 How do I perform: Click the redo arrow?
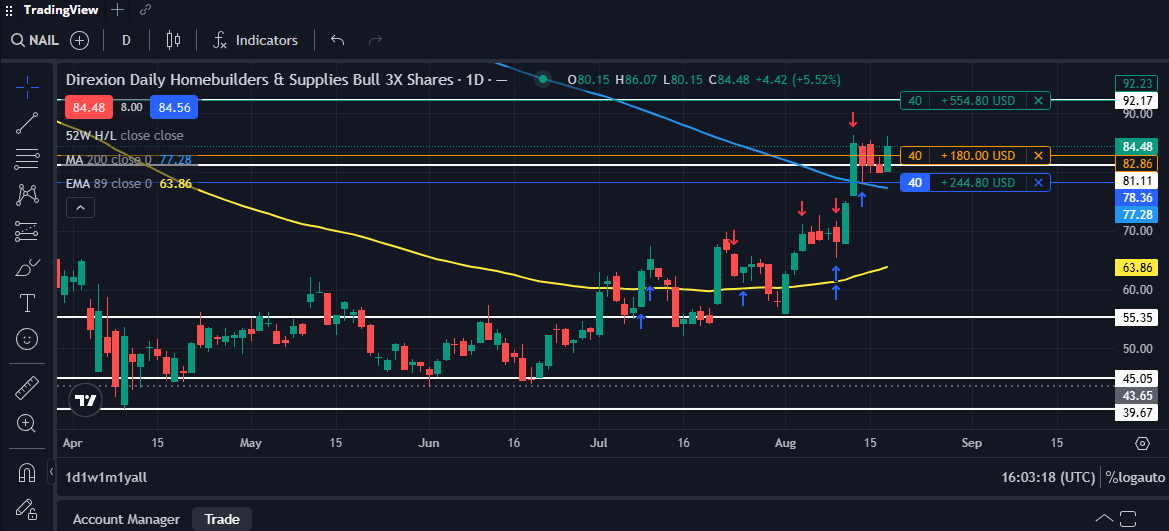375,40
